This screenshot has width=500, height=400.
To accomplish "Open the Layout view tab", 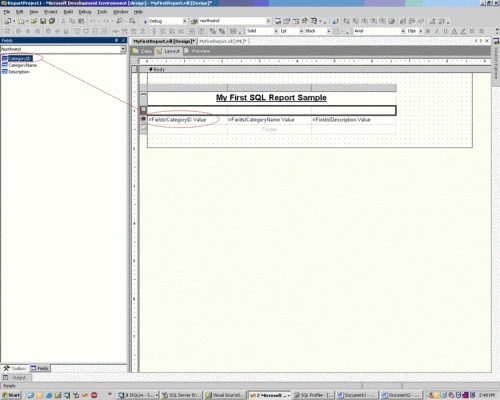I will (x=168, y=51).
